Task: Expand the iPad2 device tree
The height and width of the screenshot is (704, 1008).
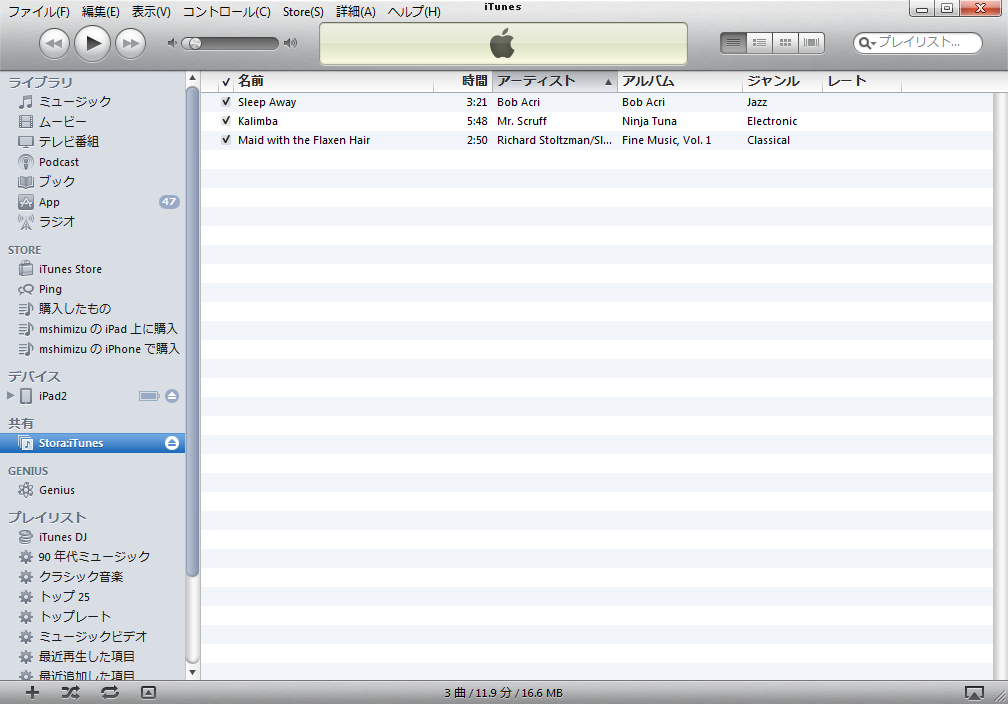Action: [x=11, y=396]
